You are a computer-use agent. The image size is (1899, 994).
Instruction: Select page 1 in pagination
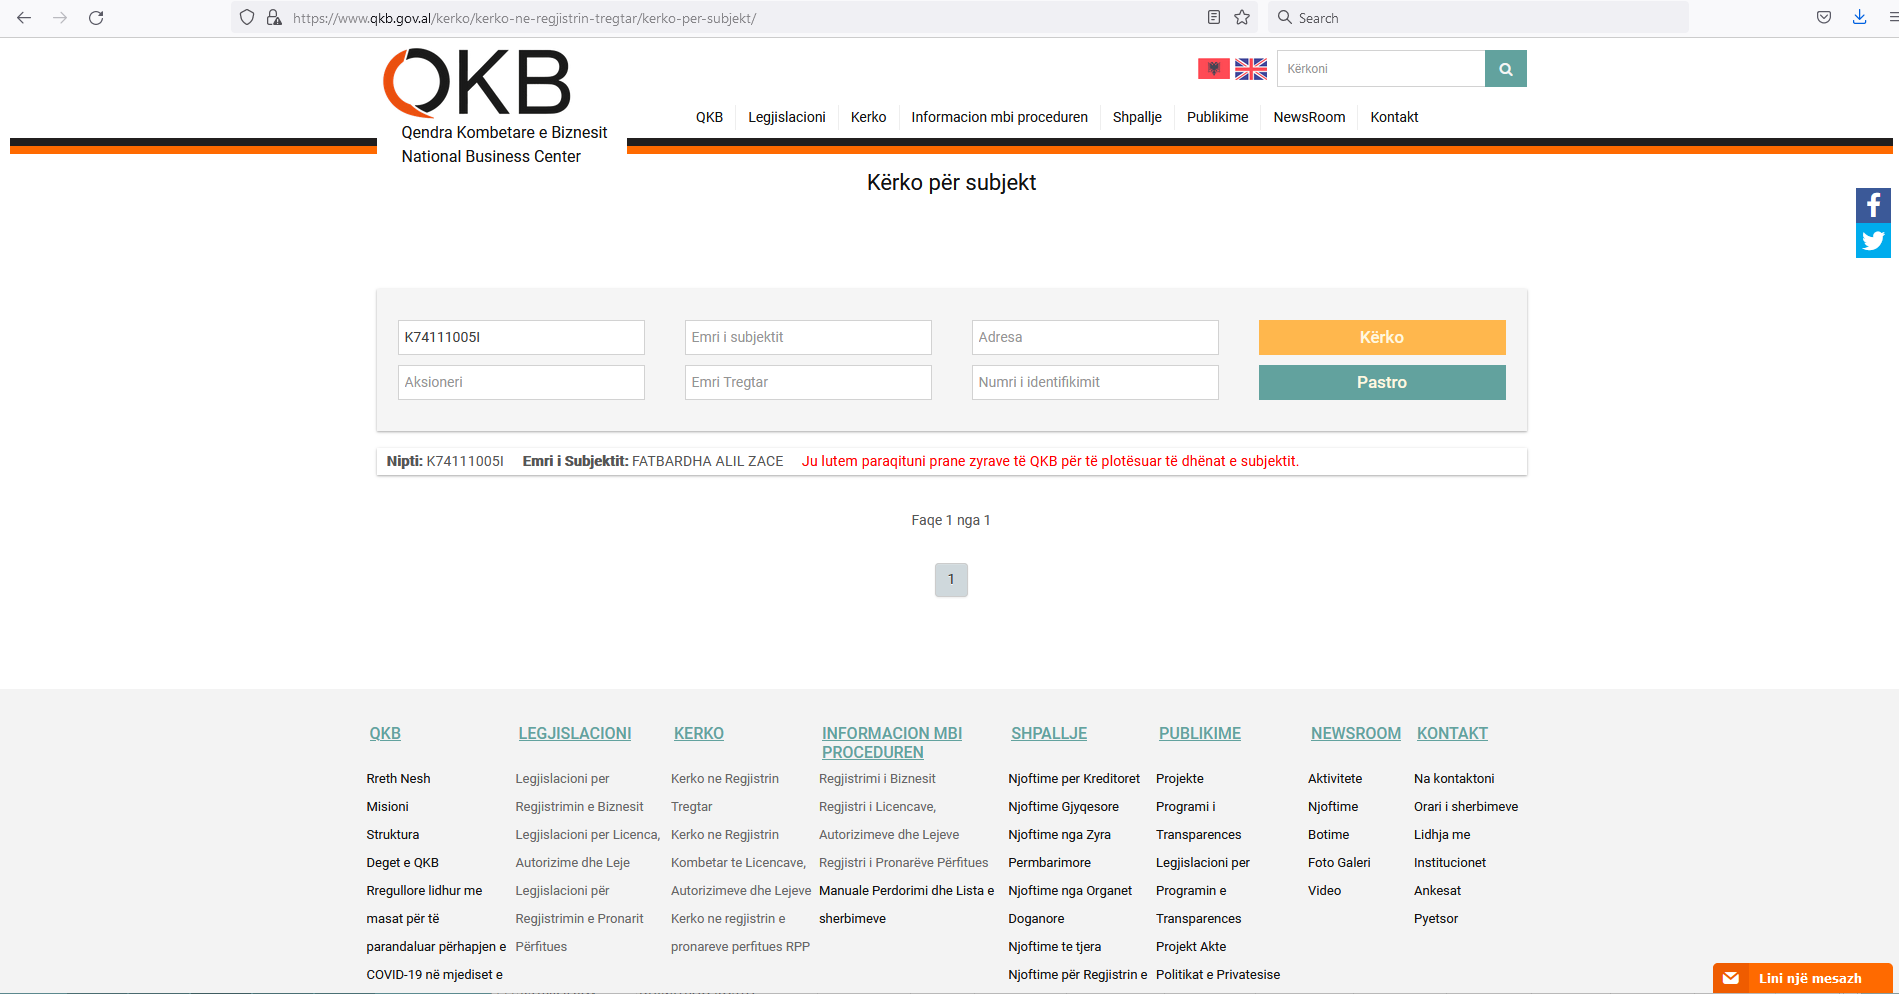tap(950, 580)
